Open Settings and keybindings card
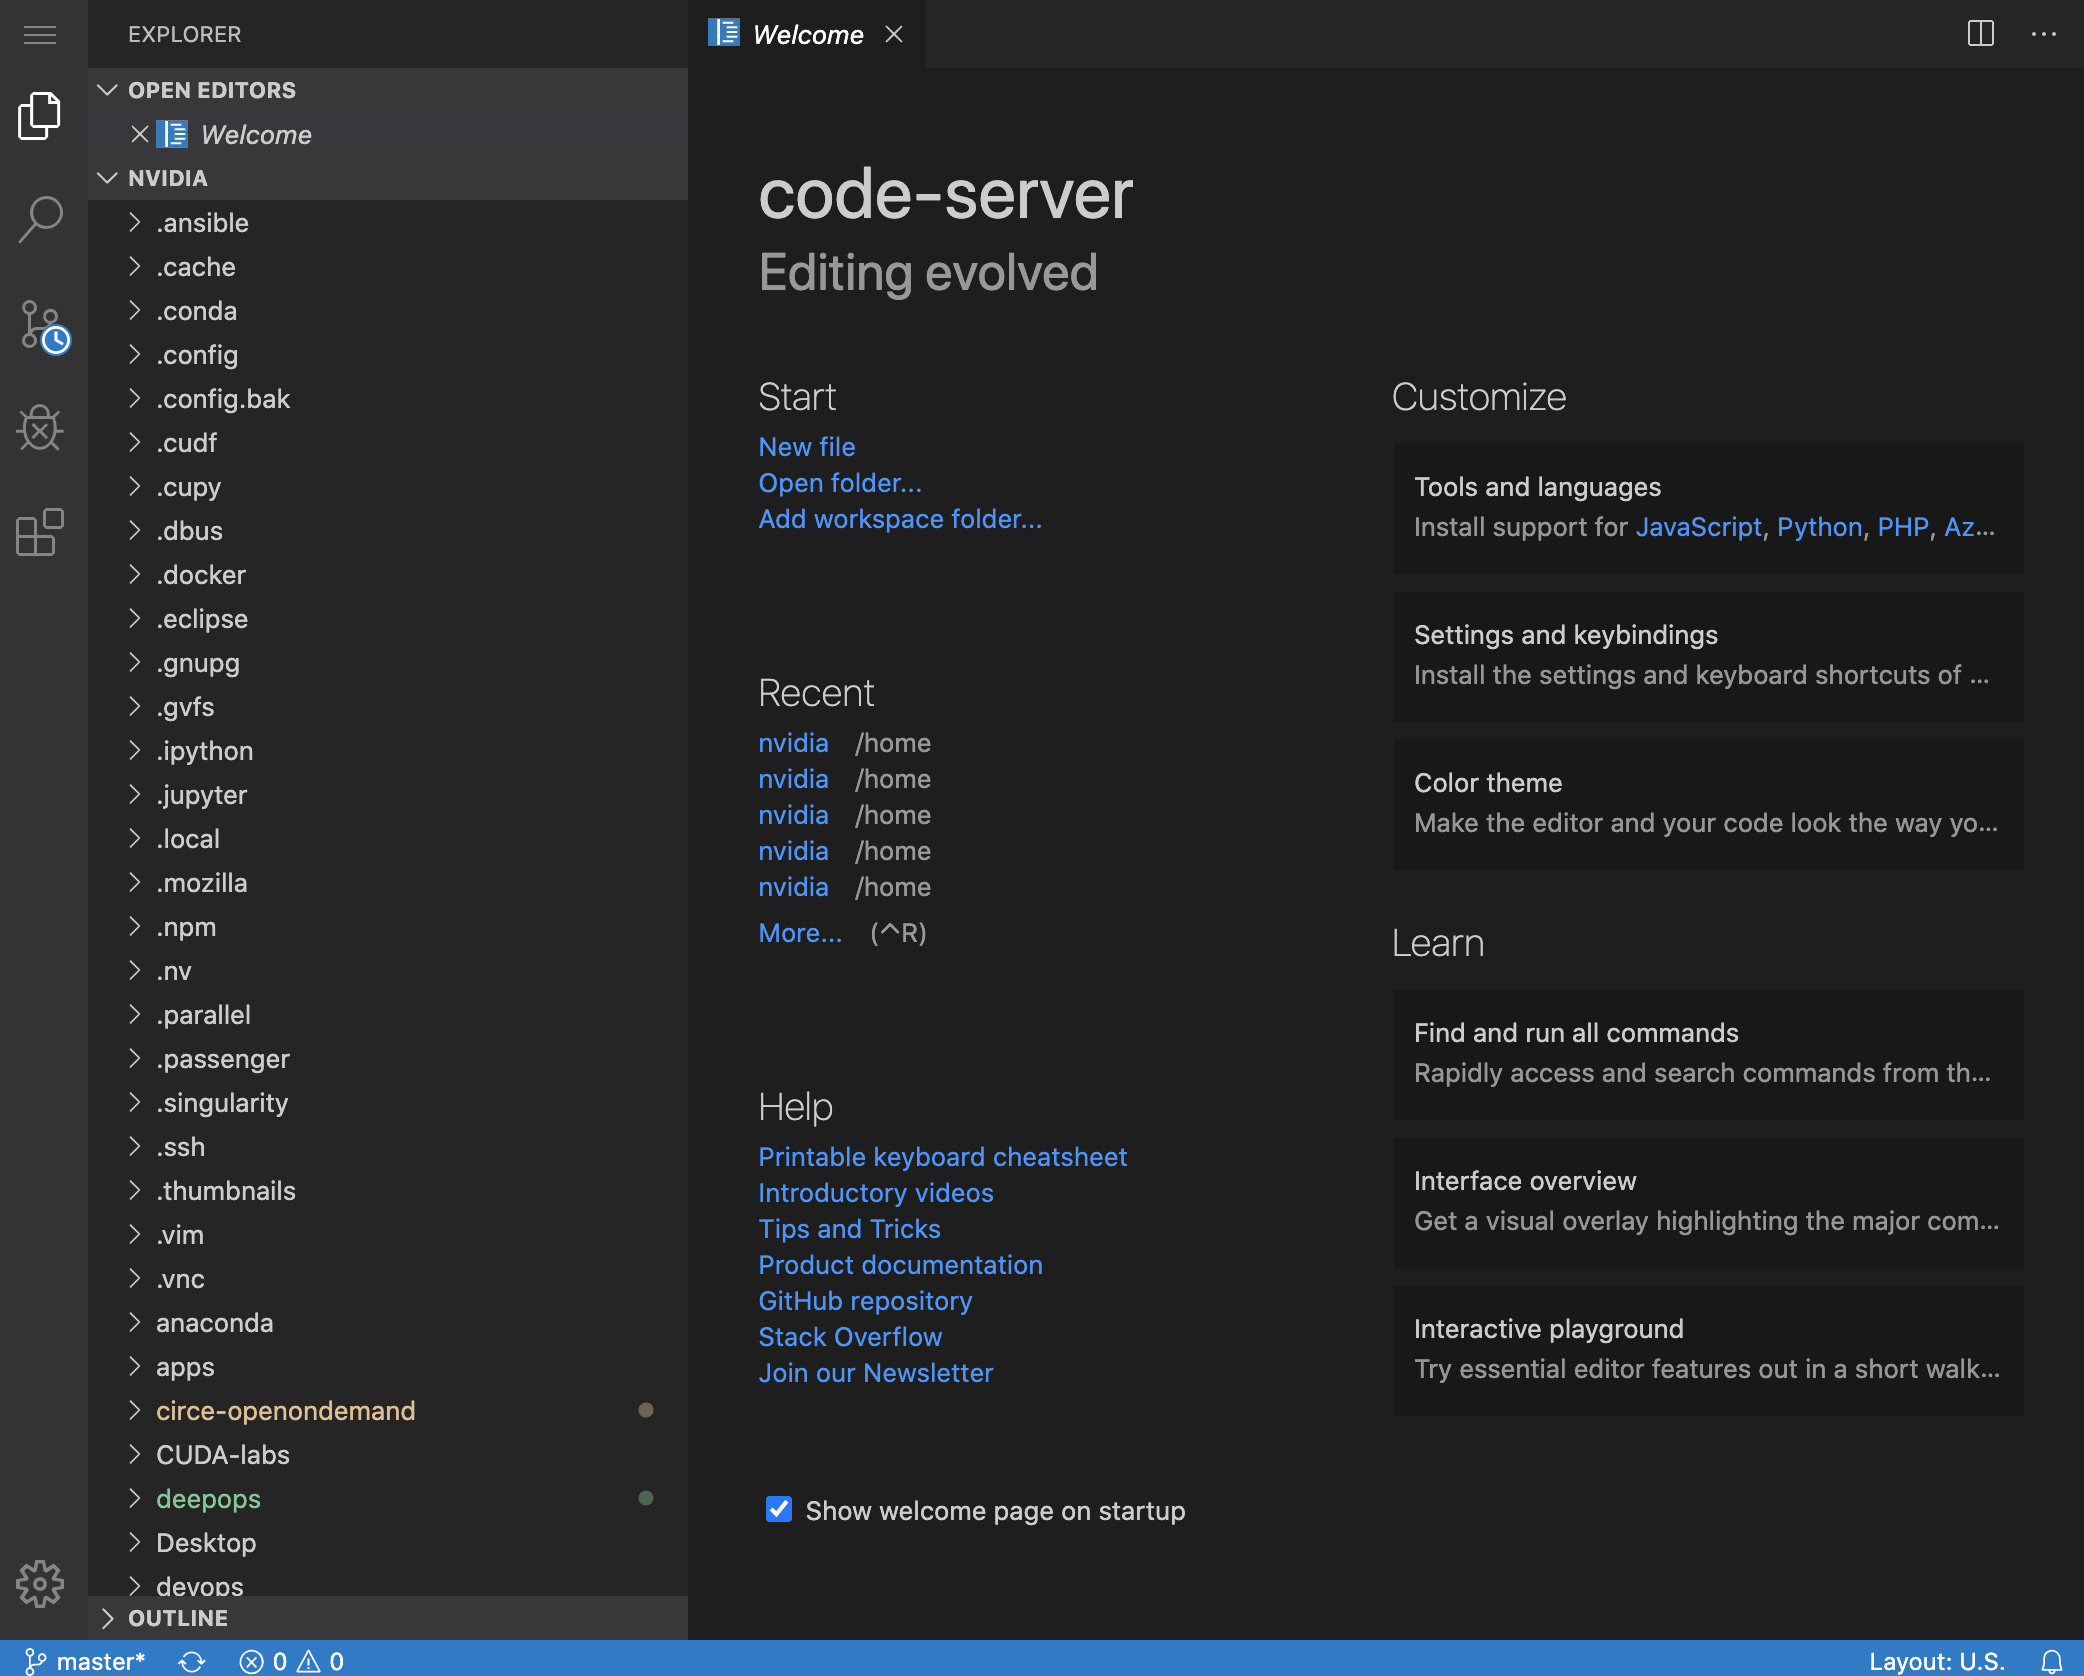 [1708, 656]
